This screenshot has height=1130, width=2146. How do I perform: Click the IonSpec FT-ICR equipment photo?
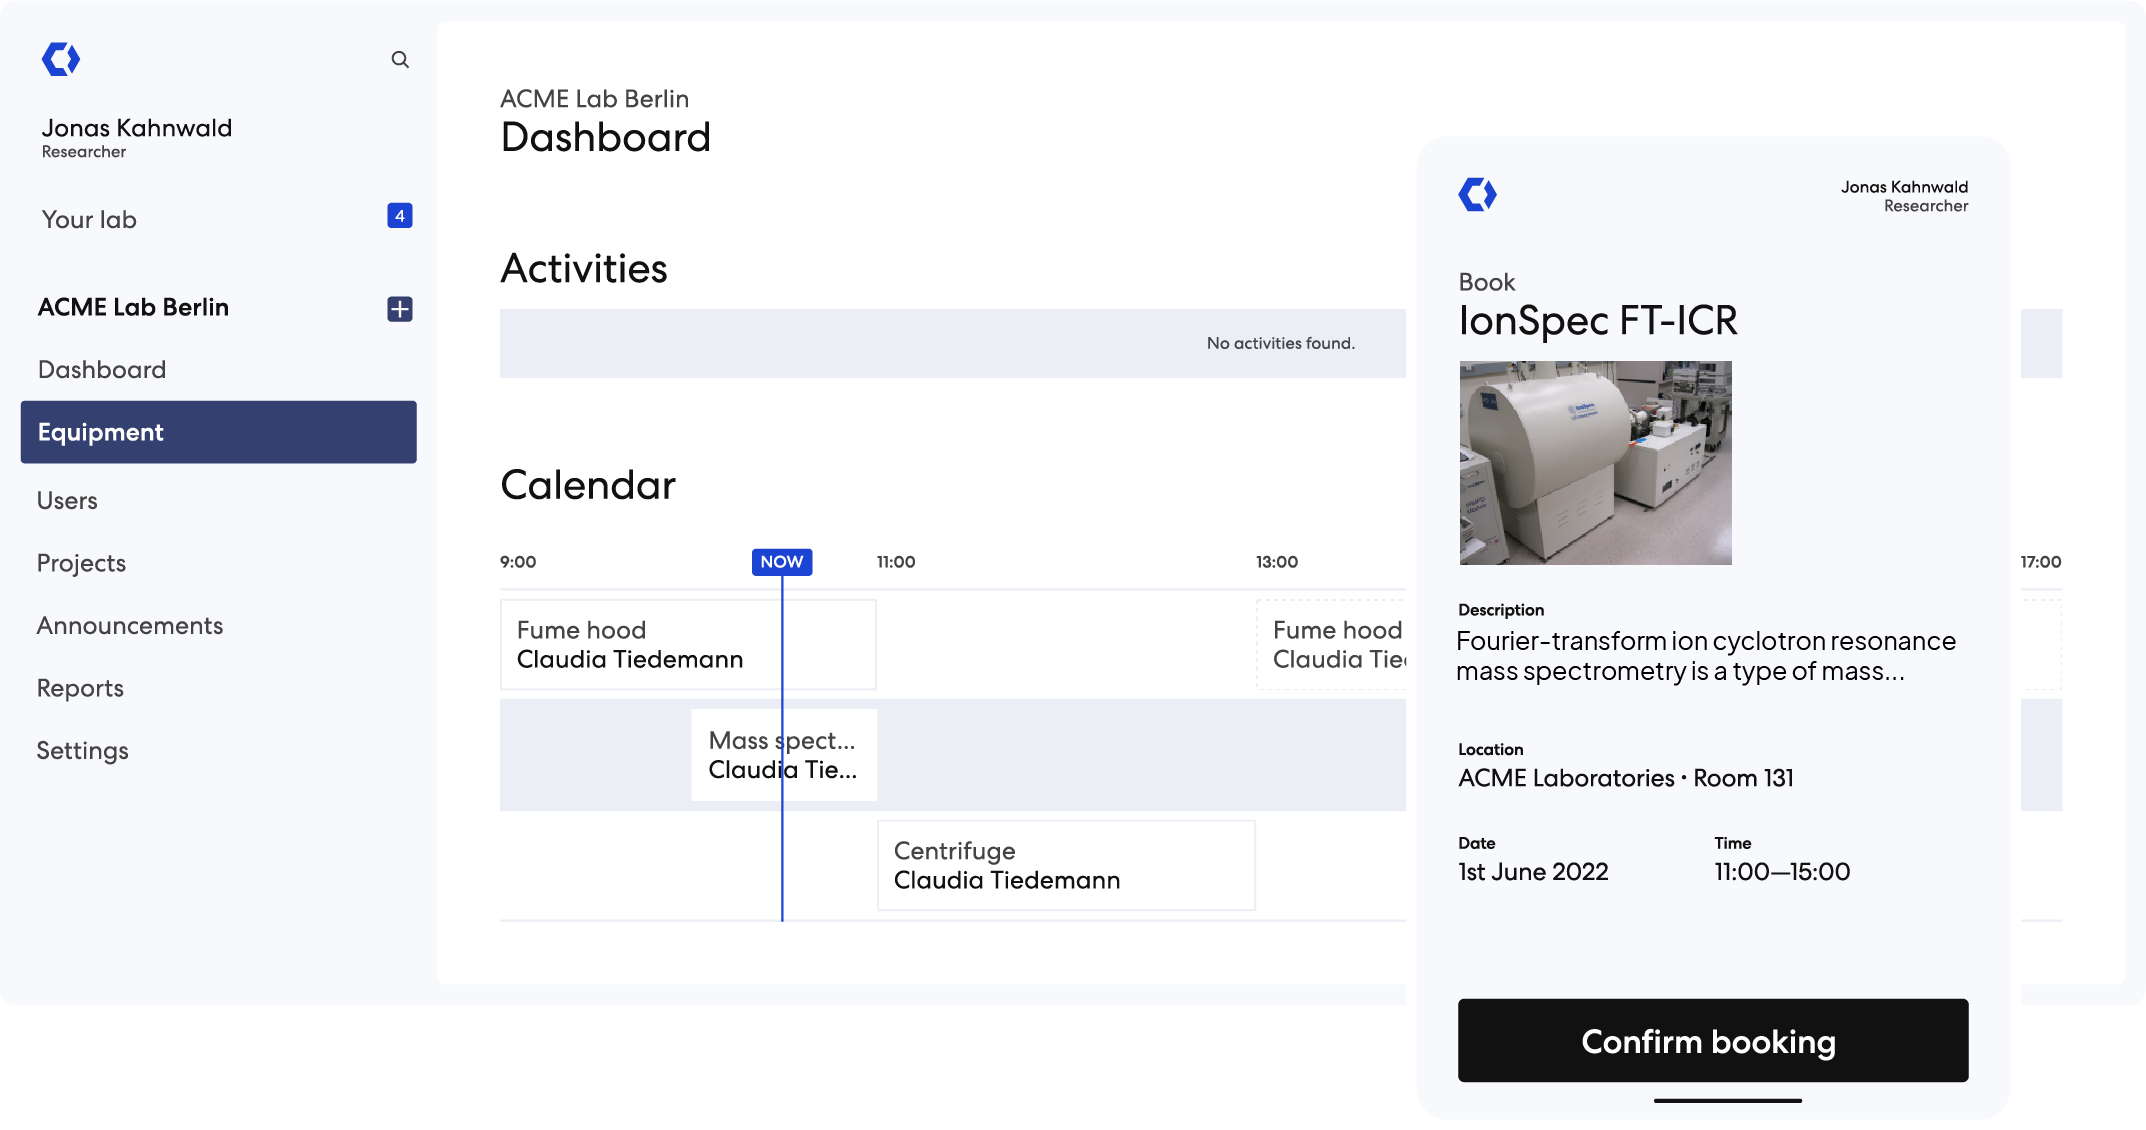coord(1595,463)
